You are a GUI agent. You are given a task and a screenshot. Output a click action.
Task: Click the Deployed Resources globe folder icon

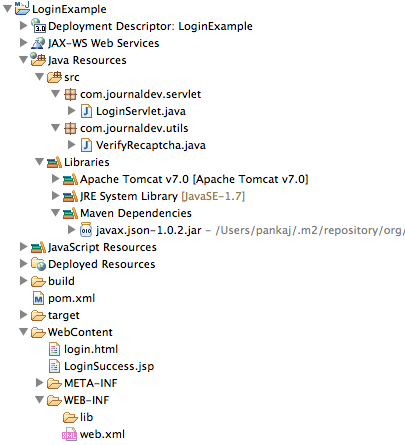coord(38,264)
